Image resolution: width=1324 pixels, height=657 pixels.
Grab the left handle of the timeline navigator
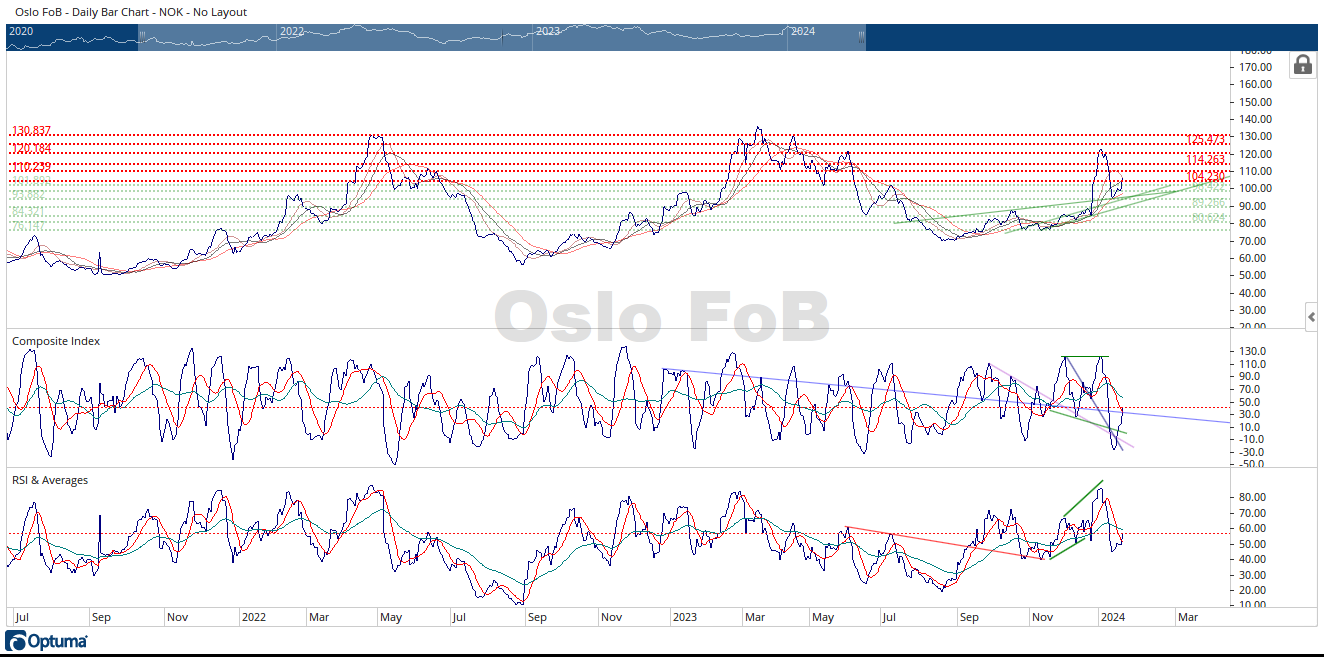(x=142, y=36)
